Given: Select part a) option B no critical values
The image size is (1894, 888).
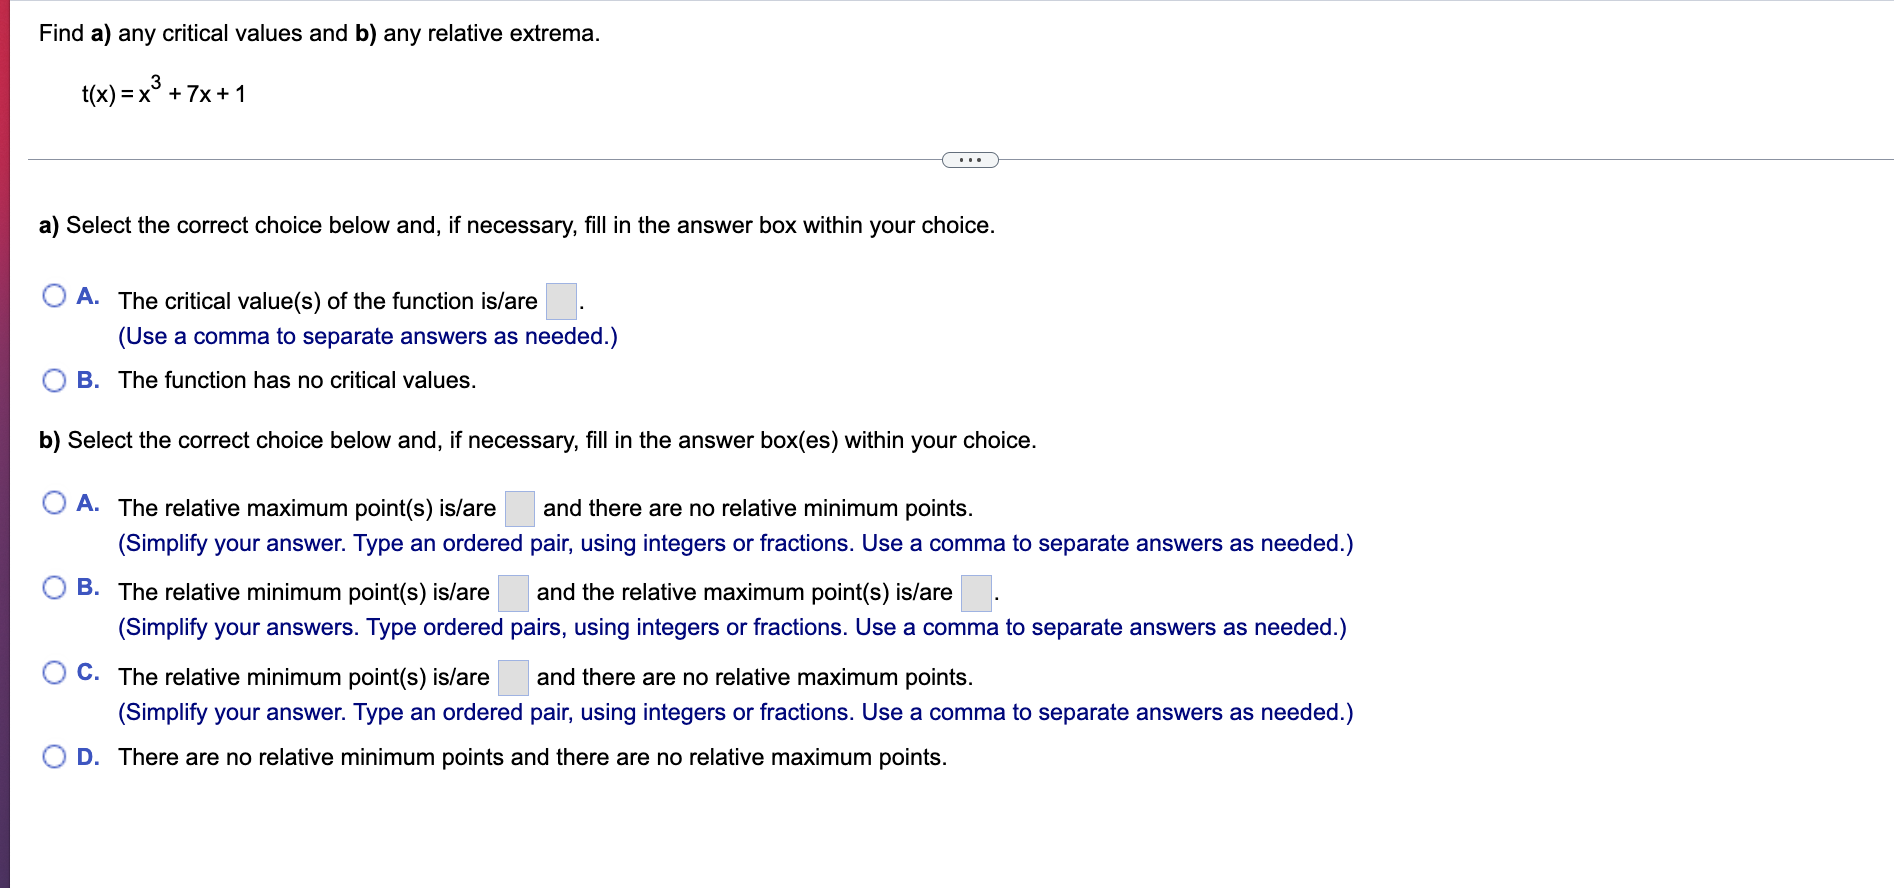Looking at the screenshot, I should pyautogui.click(x=54, y=380).
